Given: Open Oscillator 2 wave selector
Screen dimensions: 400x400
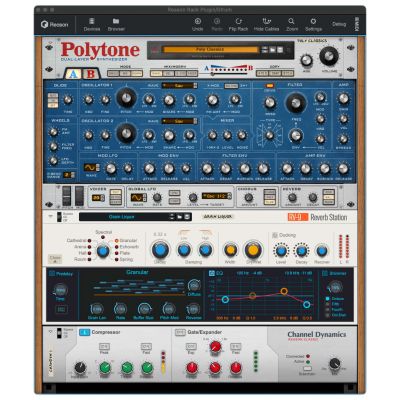Looking at the screenshot, I should coord(179,121).
